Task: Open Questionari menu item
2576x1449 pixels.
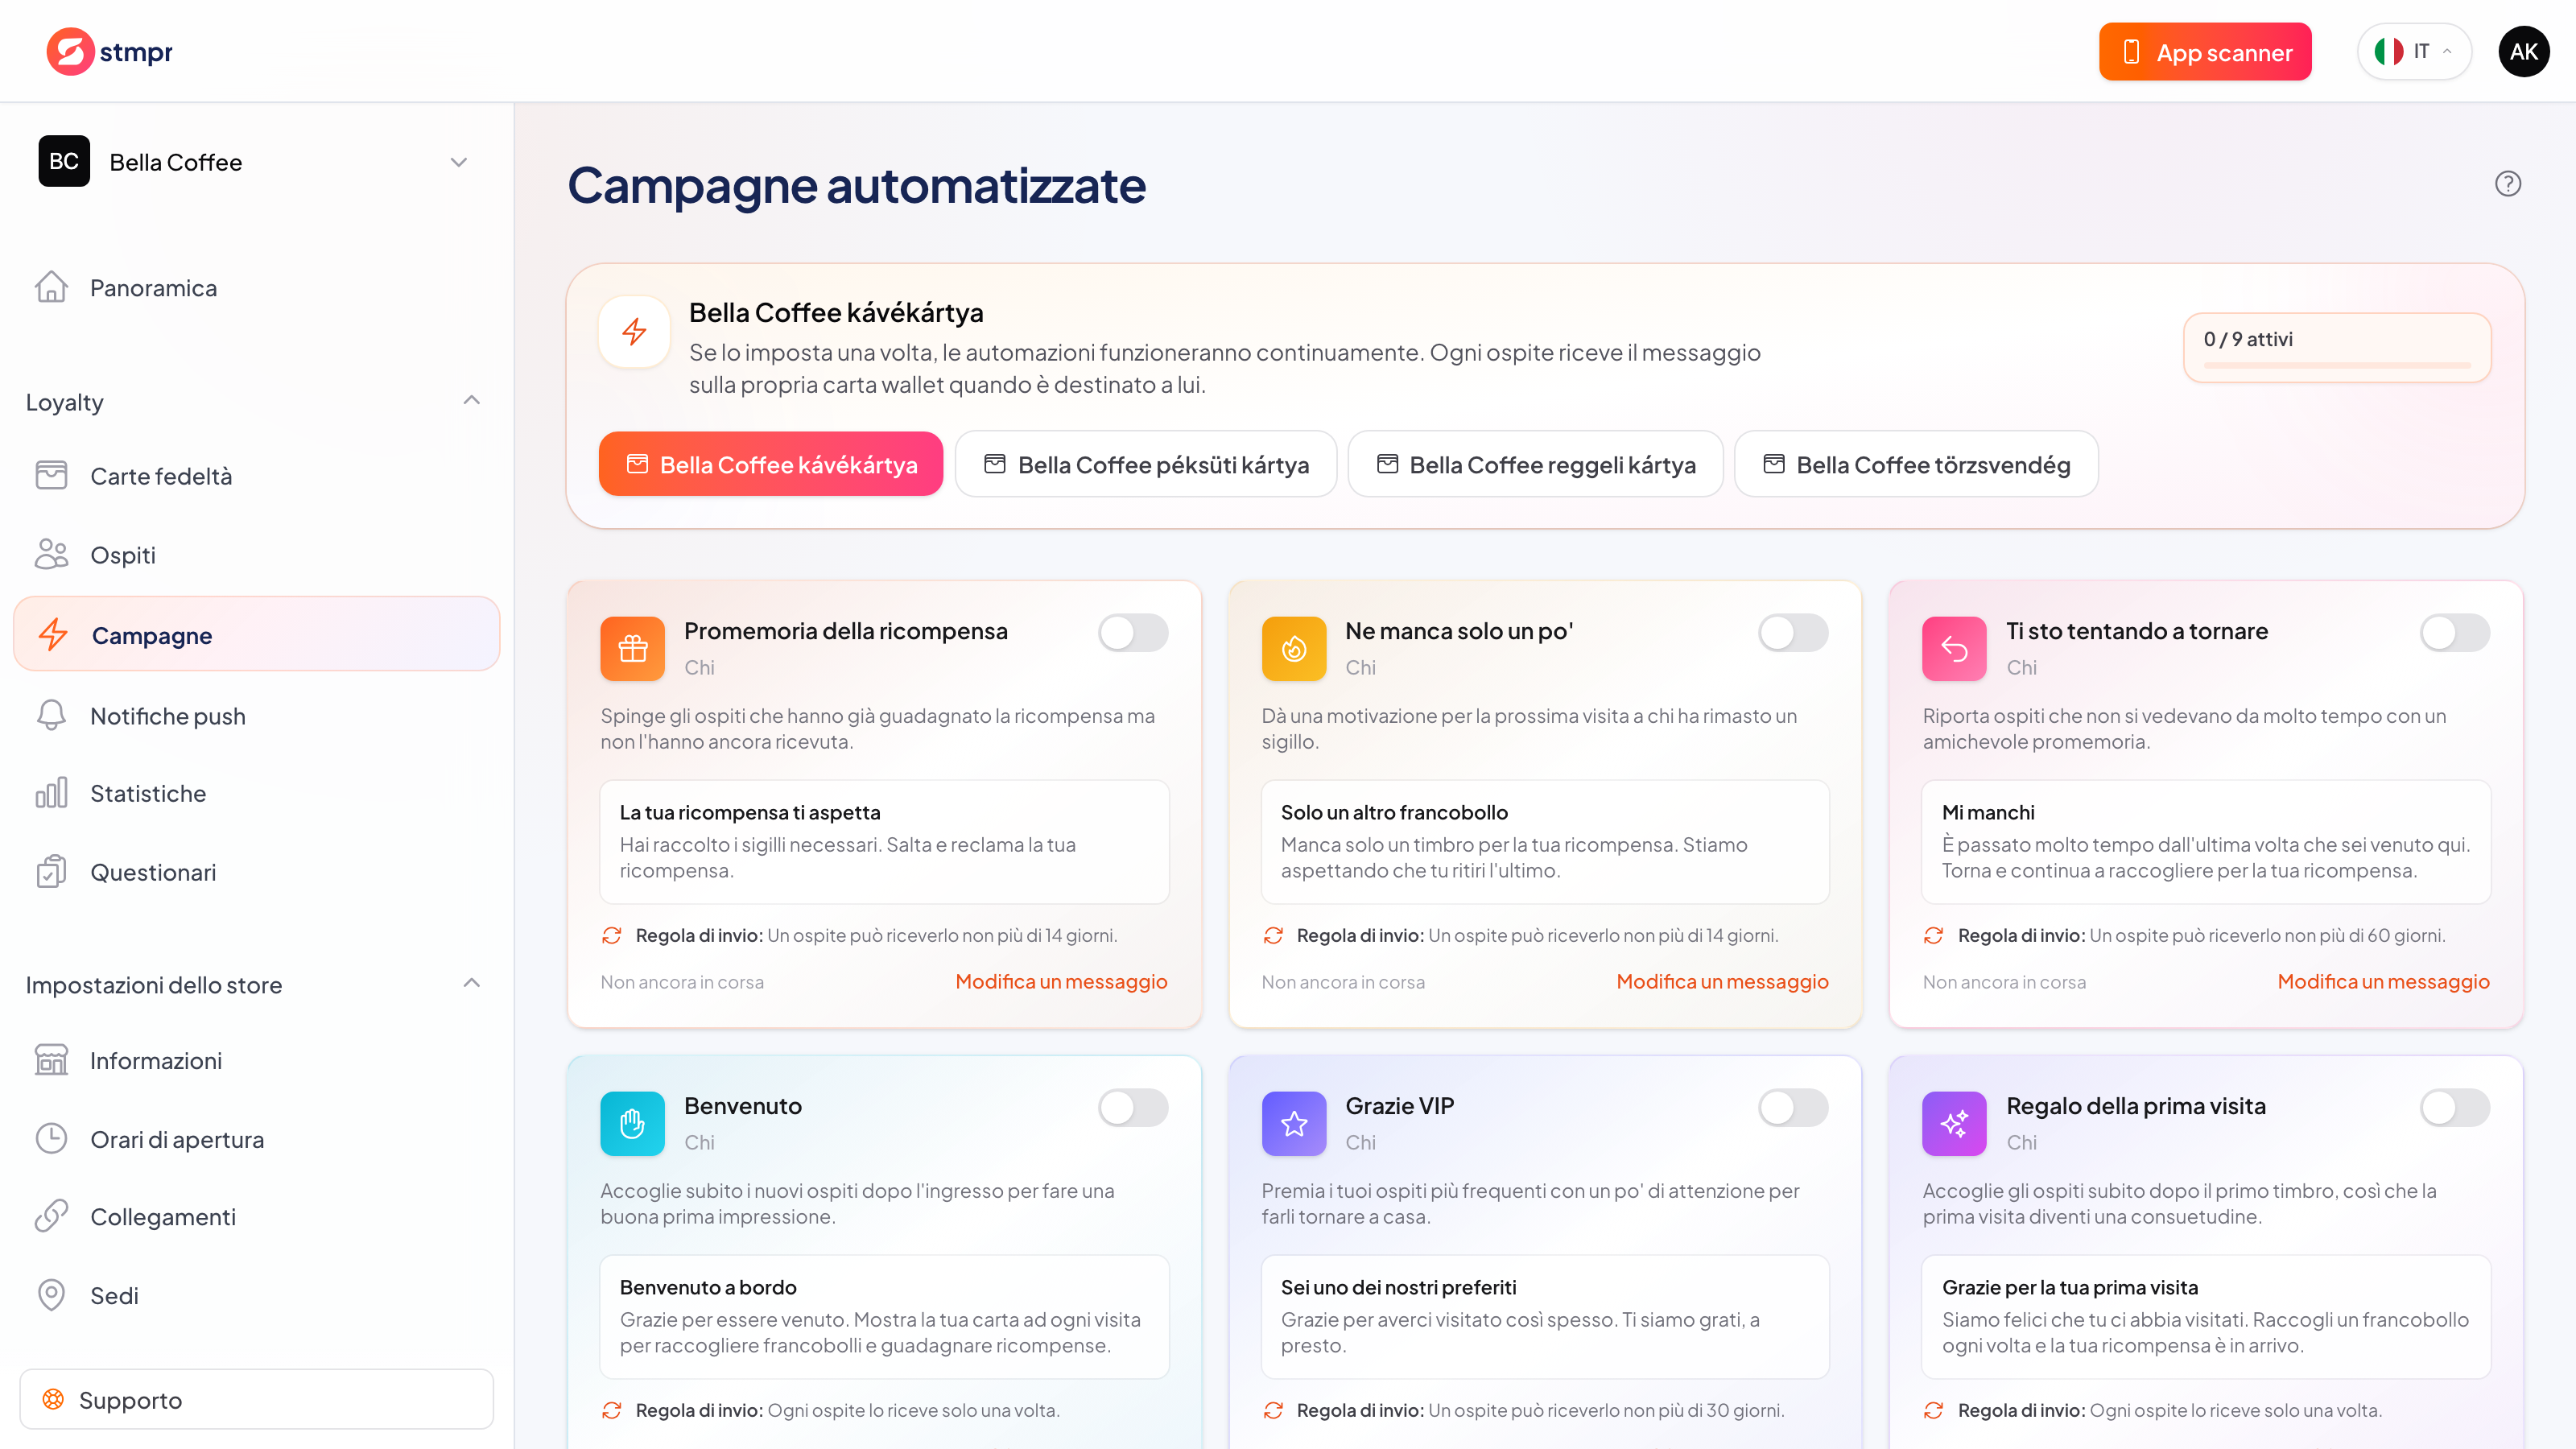Action: tap(256, 872)
